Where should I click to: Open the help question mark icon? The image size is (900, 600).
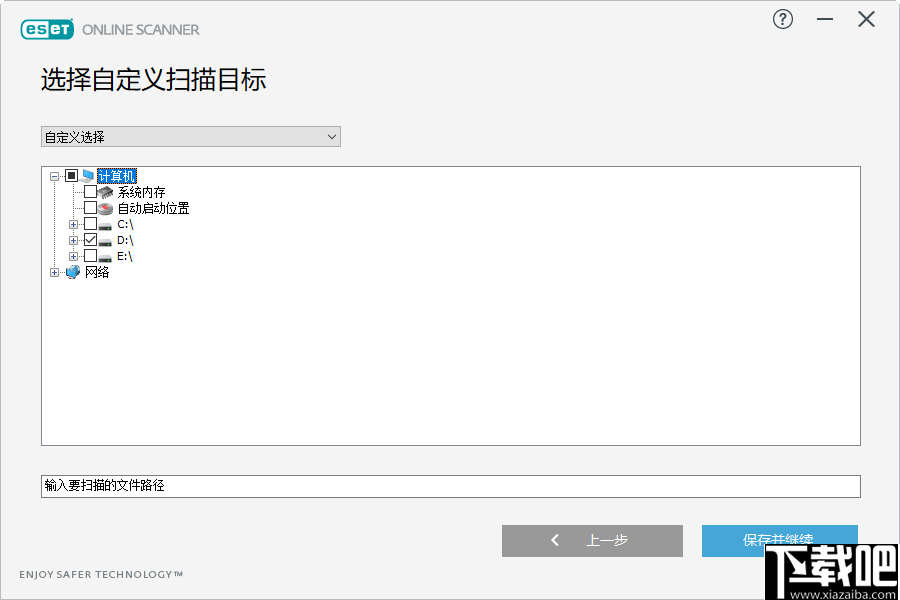[782, 19]
